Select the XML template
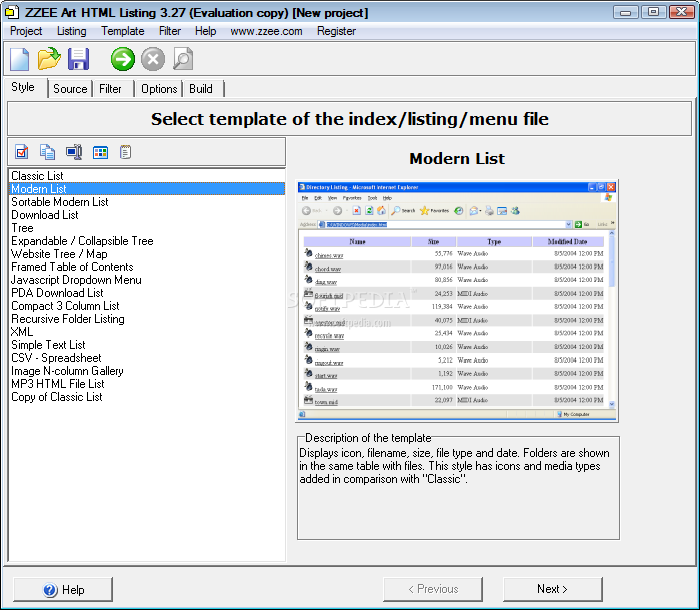700x610 pixels. point(147,332)
